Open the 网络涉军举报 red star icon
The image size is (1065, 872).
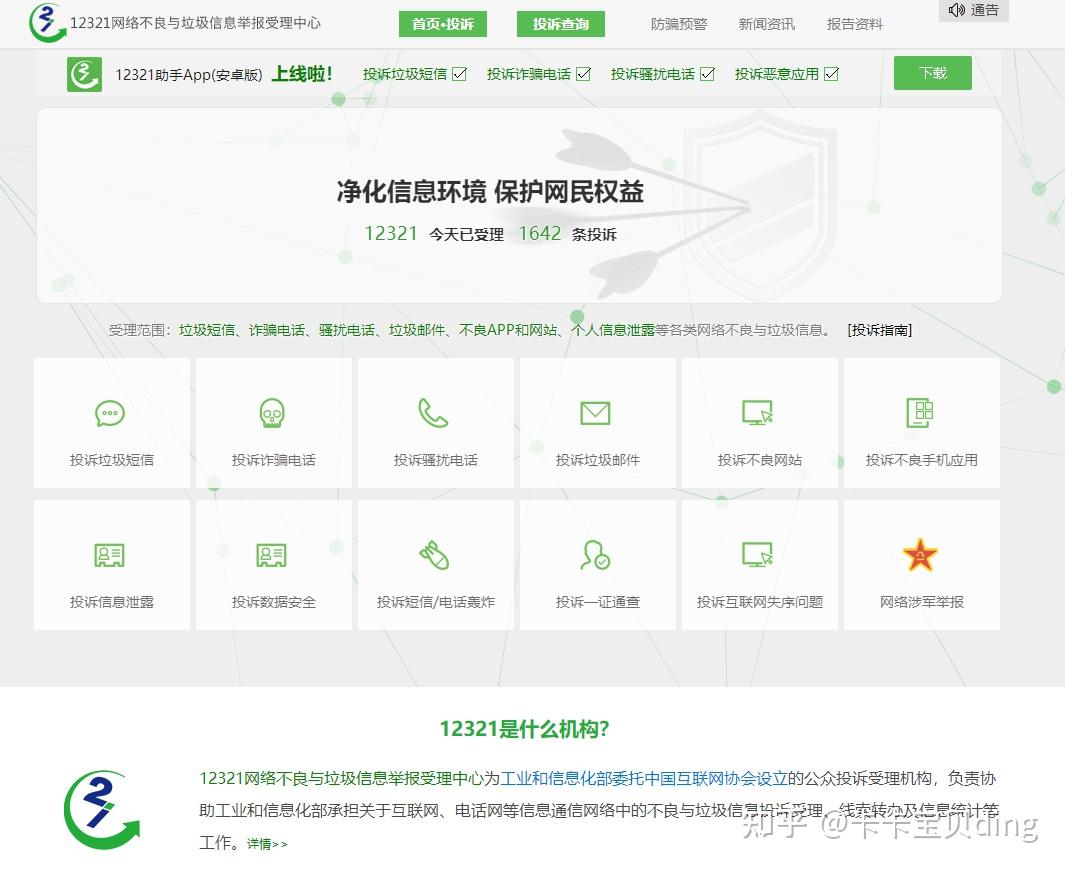tap(920, 555)
